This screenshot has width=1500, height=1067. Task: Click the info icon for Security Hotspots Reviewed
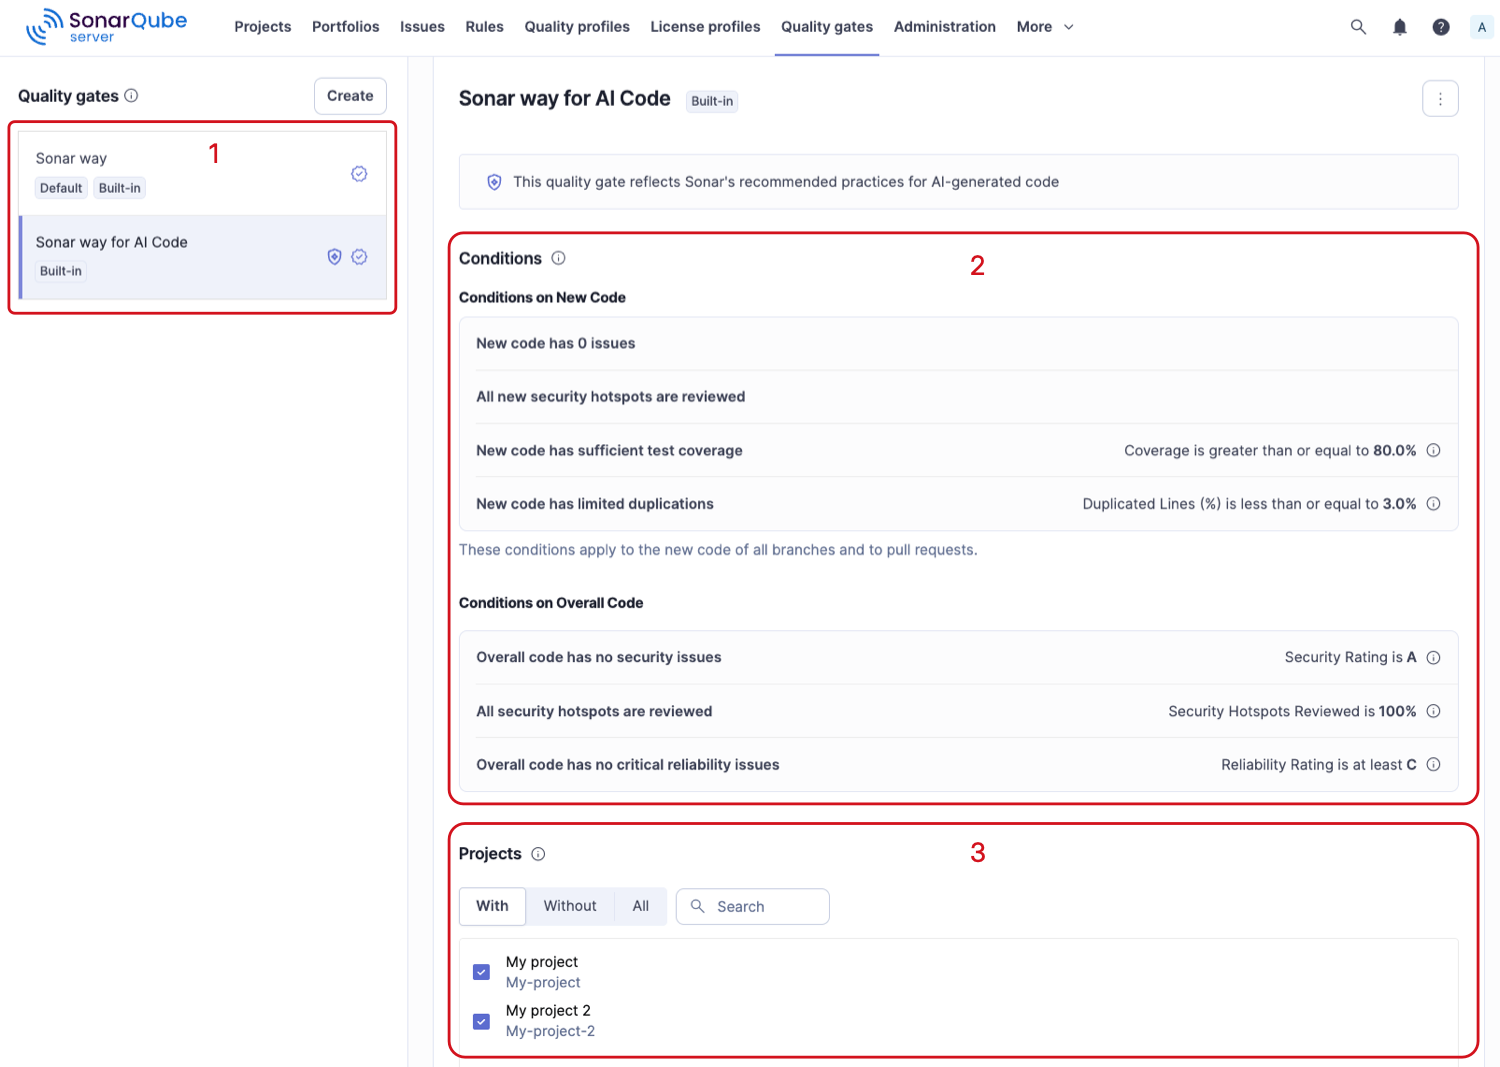pos(1433,711)
